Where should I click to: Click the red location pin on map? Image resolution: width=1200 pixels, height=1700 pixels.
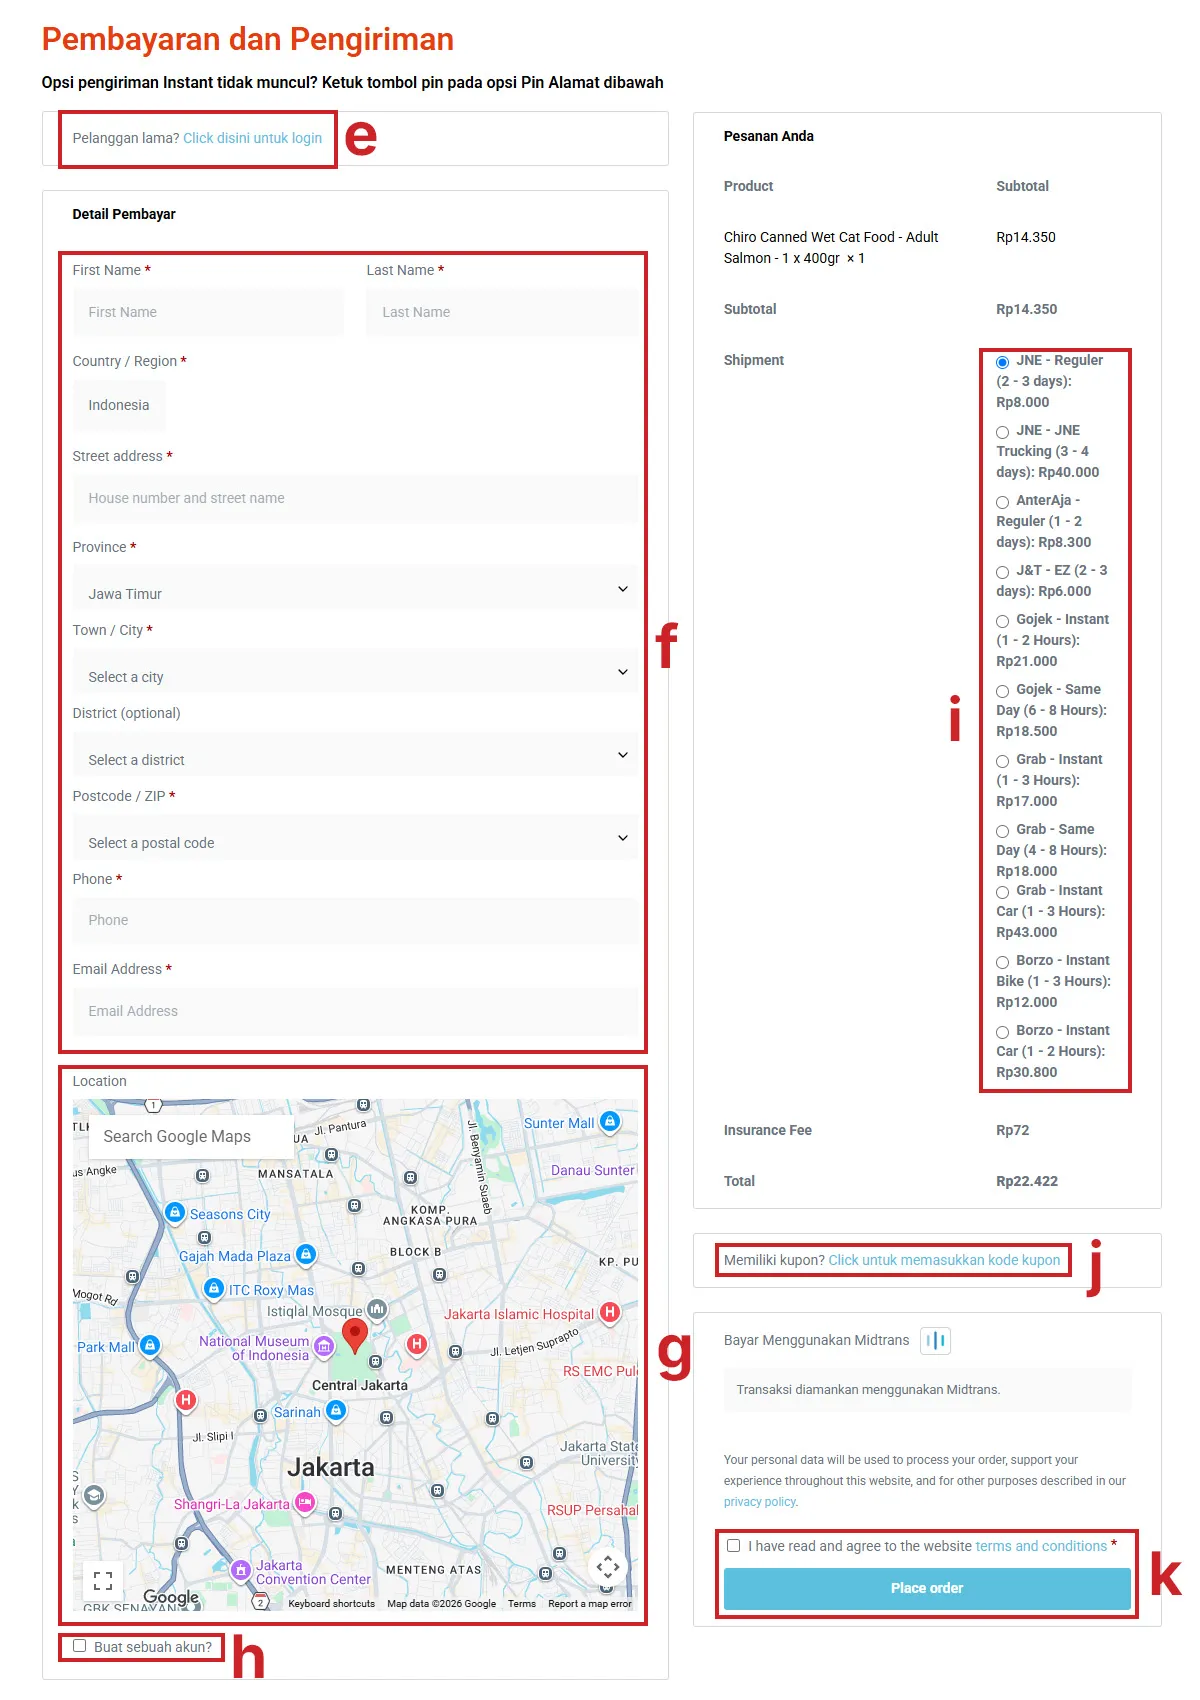(354, 1336)
